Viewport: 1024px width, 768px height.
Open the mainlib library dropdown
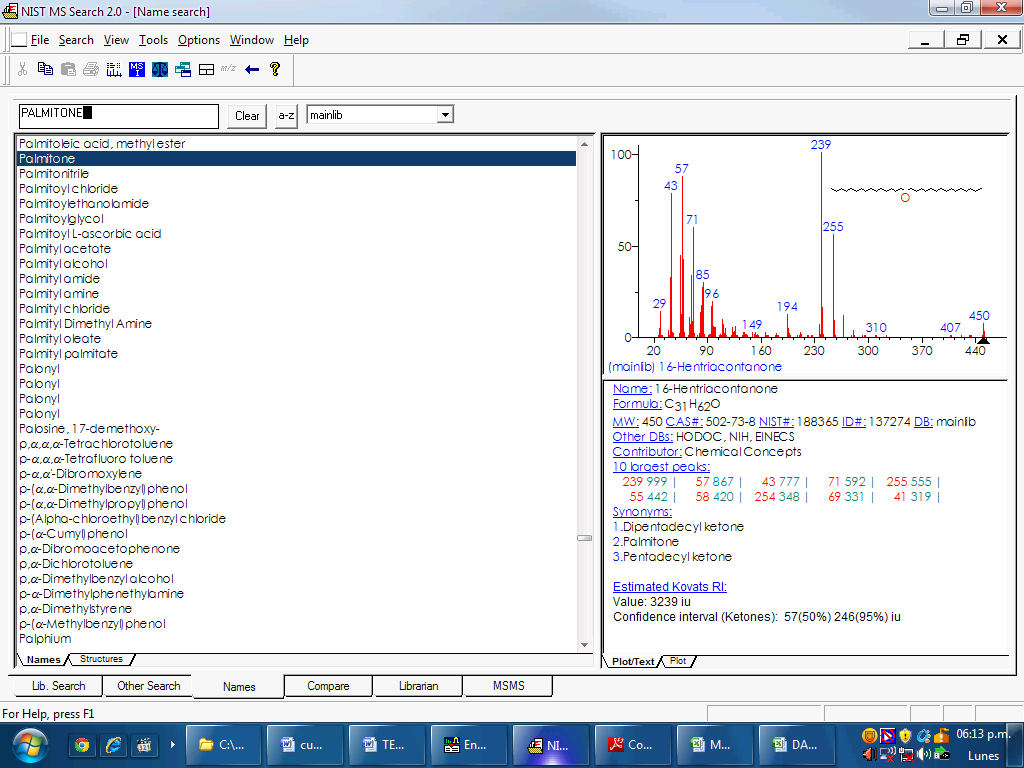[445, 115]
